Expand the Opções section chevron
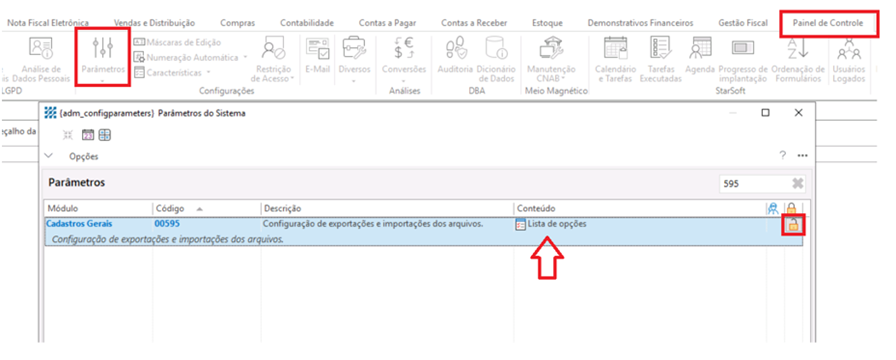 [x=49, y=155]
